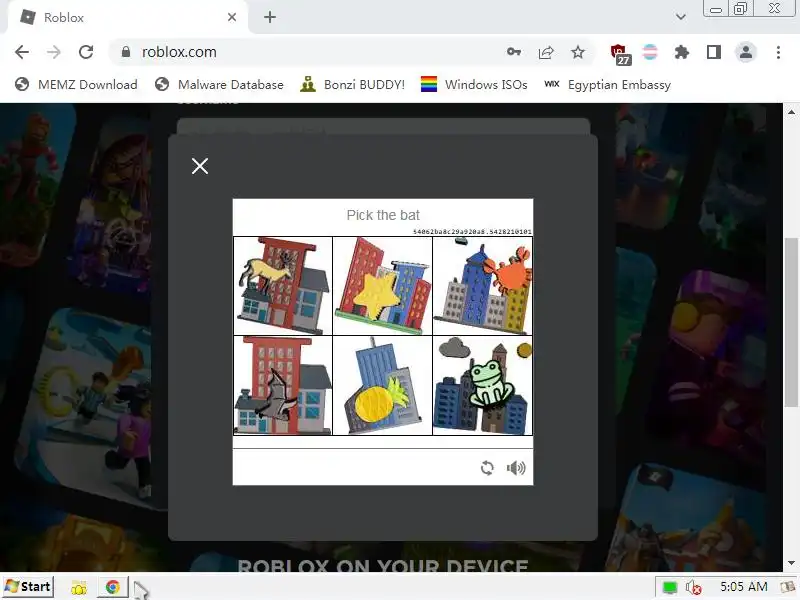Open the saved passwords key icon
The height and width of the screenshot is (600, 800).
pos(514,52)
